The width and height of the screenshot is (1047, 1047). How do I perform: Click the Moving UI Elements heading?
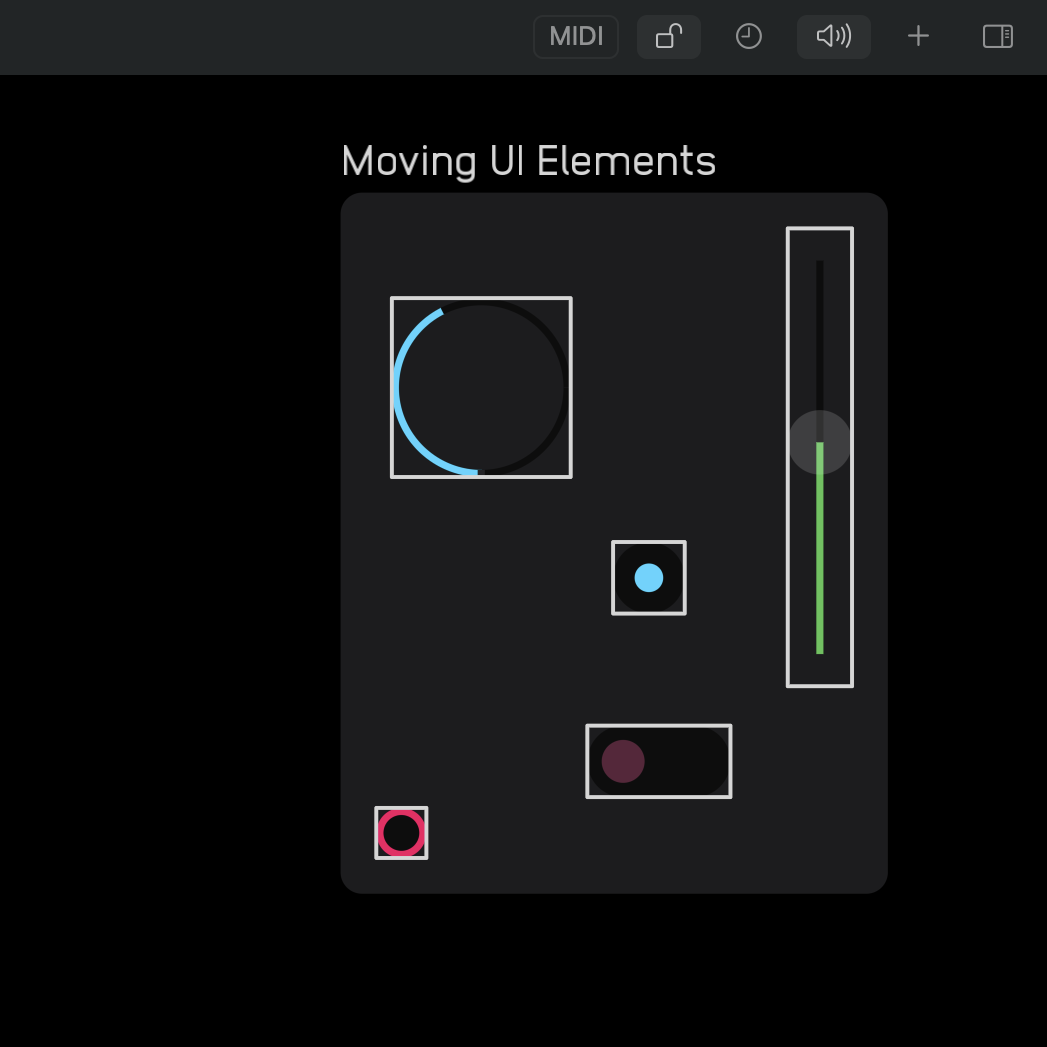click(x=528, y=160)
